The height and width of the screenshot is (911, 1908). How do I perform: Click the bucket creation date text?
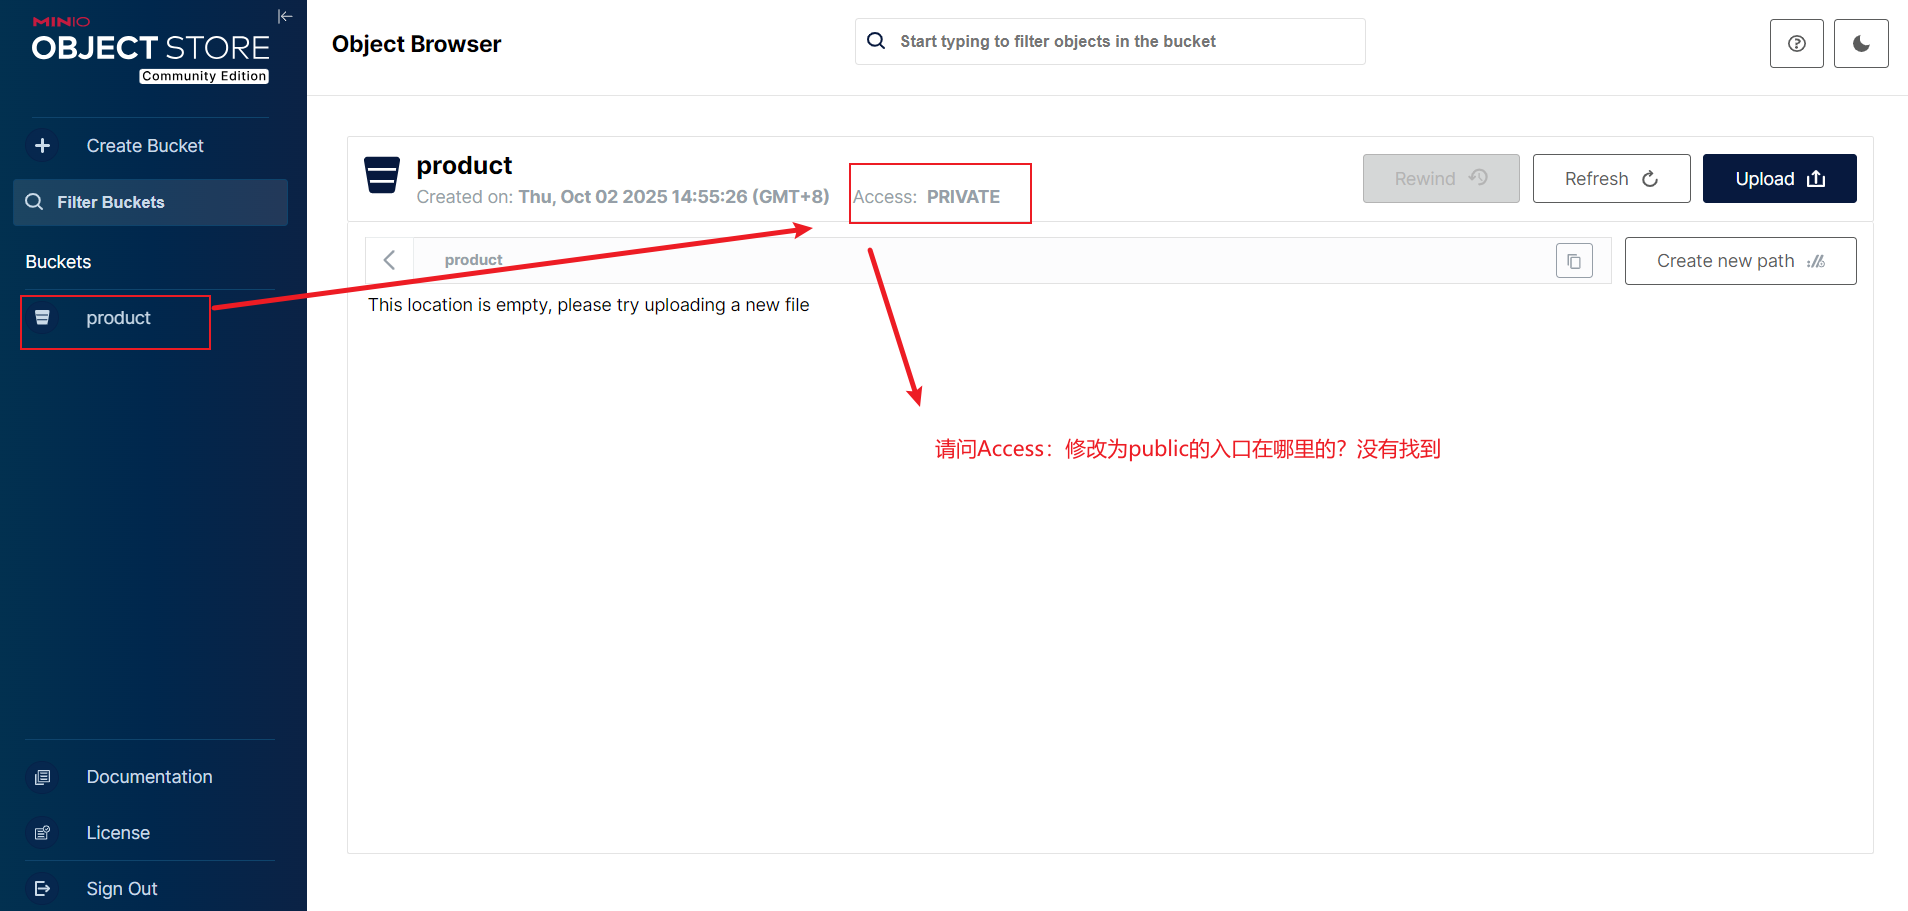click(x=623, y=197)
